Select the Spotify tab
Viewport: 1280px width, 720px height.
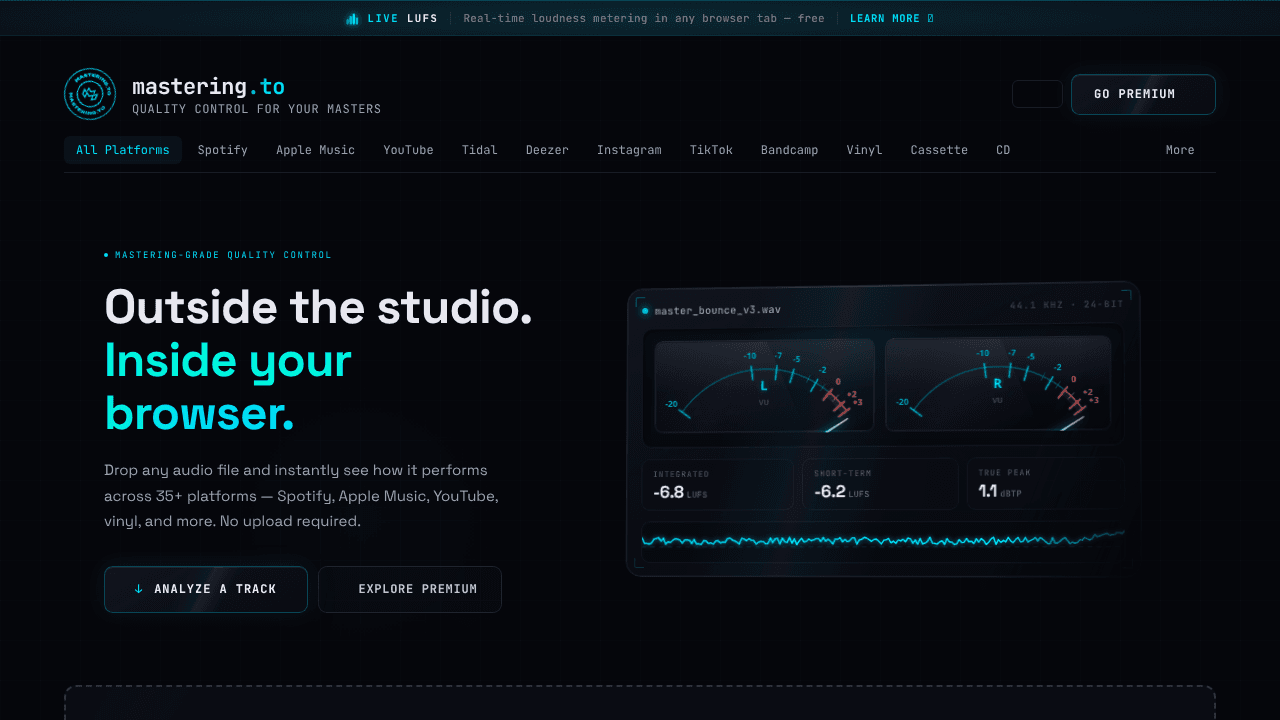(223, 150)
